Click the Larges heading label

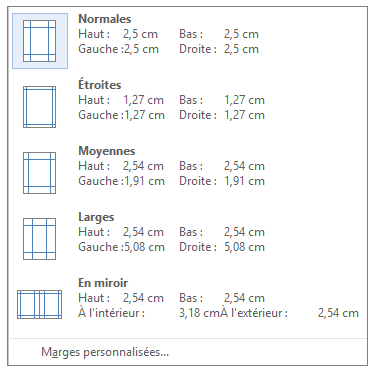[x=96, y=217]
